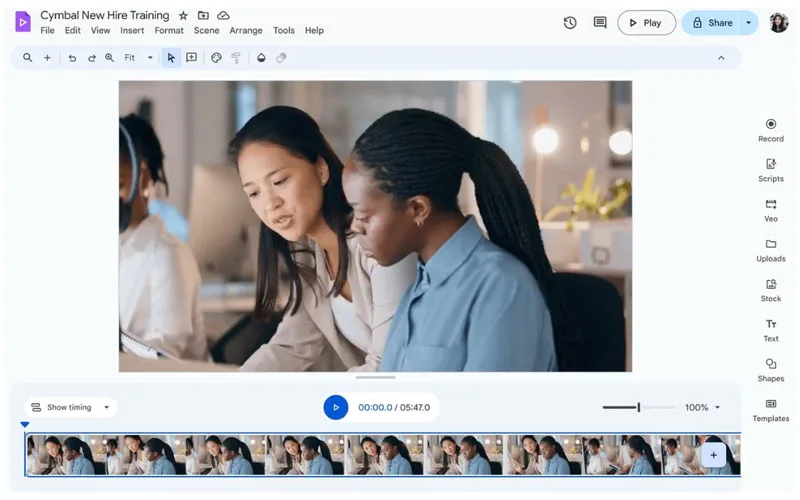Viewport: 800px width, 500px height.
Task: Open the theme palette icon
Action: 216,58
